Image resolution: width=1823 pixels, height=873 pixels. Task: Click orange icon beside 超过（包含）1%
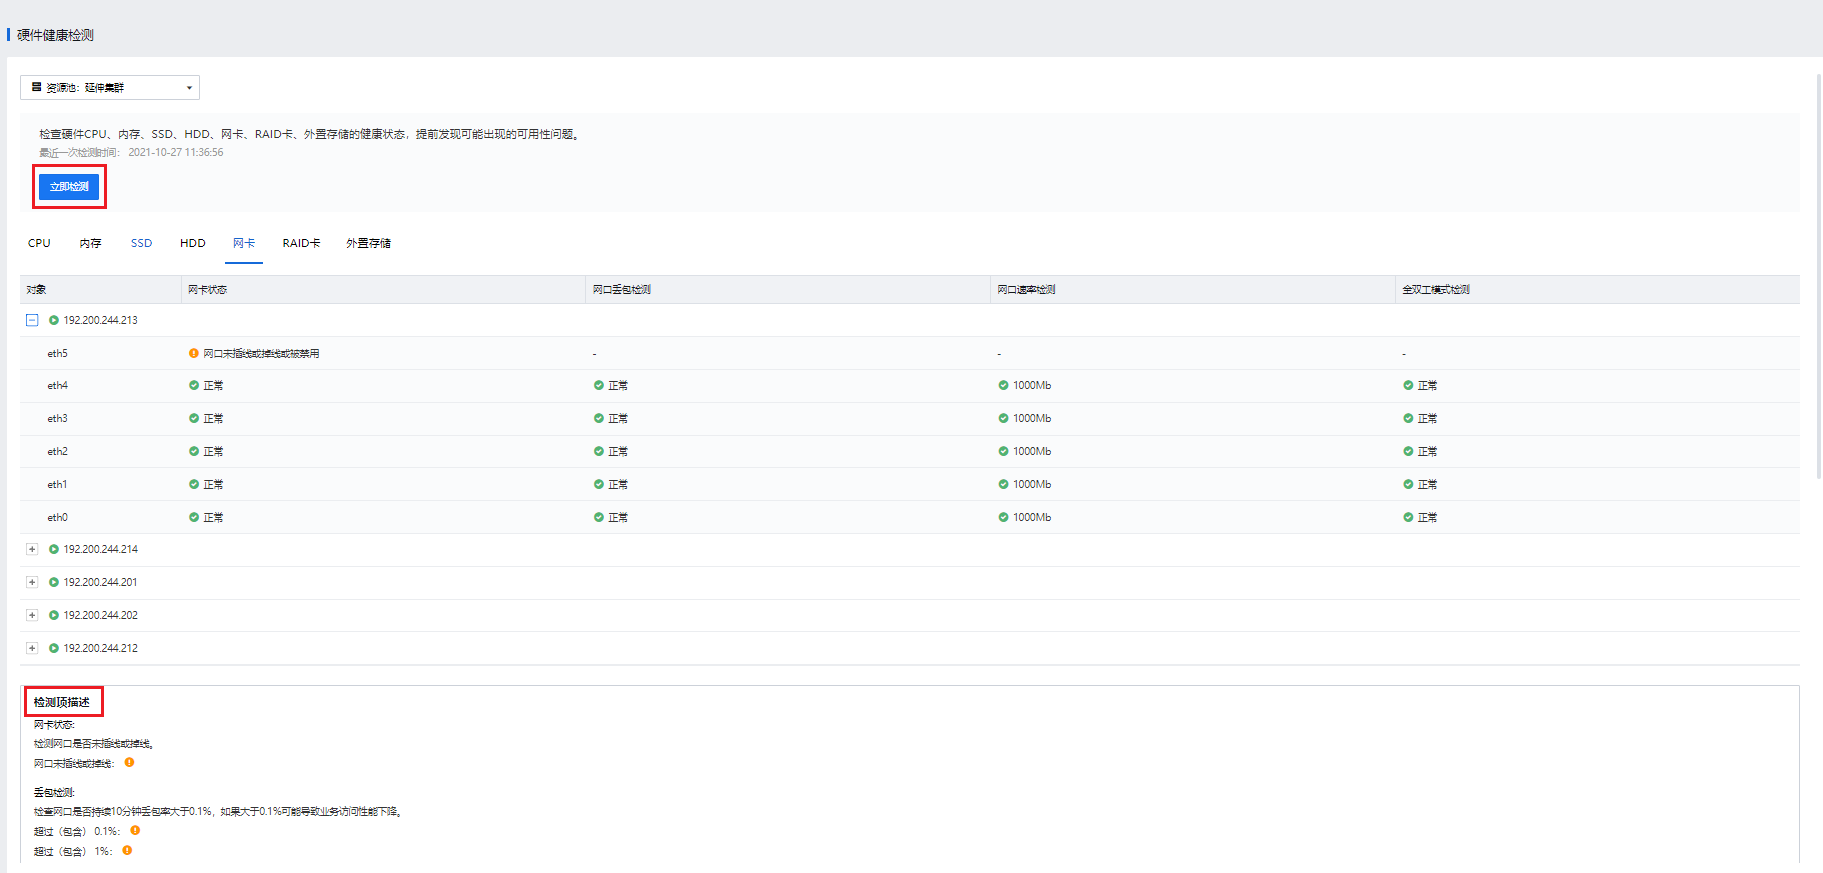point(127,850)
